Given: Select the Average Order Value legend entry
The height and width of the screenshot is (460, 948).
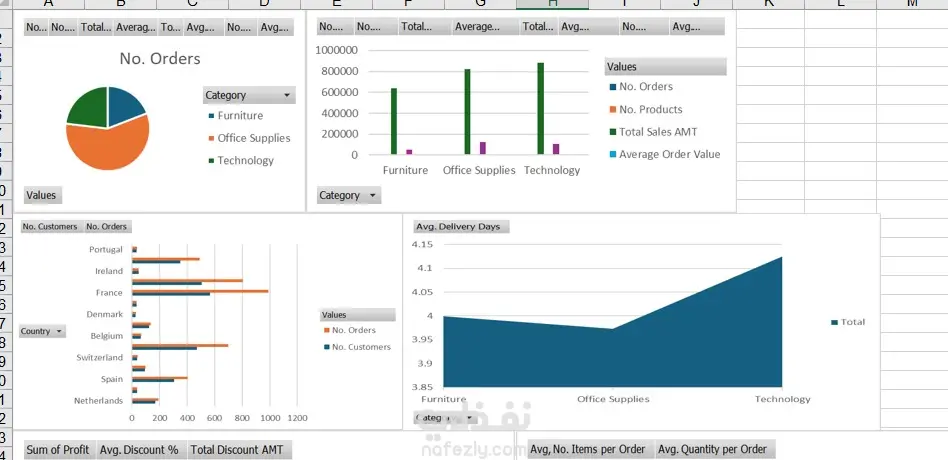Looking at the screenshot, I should 664,154.
